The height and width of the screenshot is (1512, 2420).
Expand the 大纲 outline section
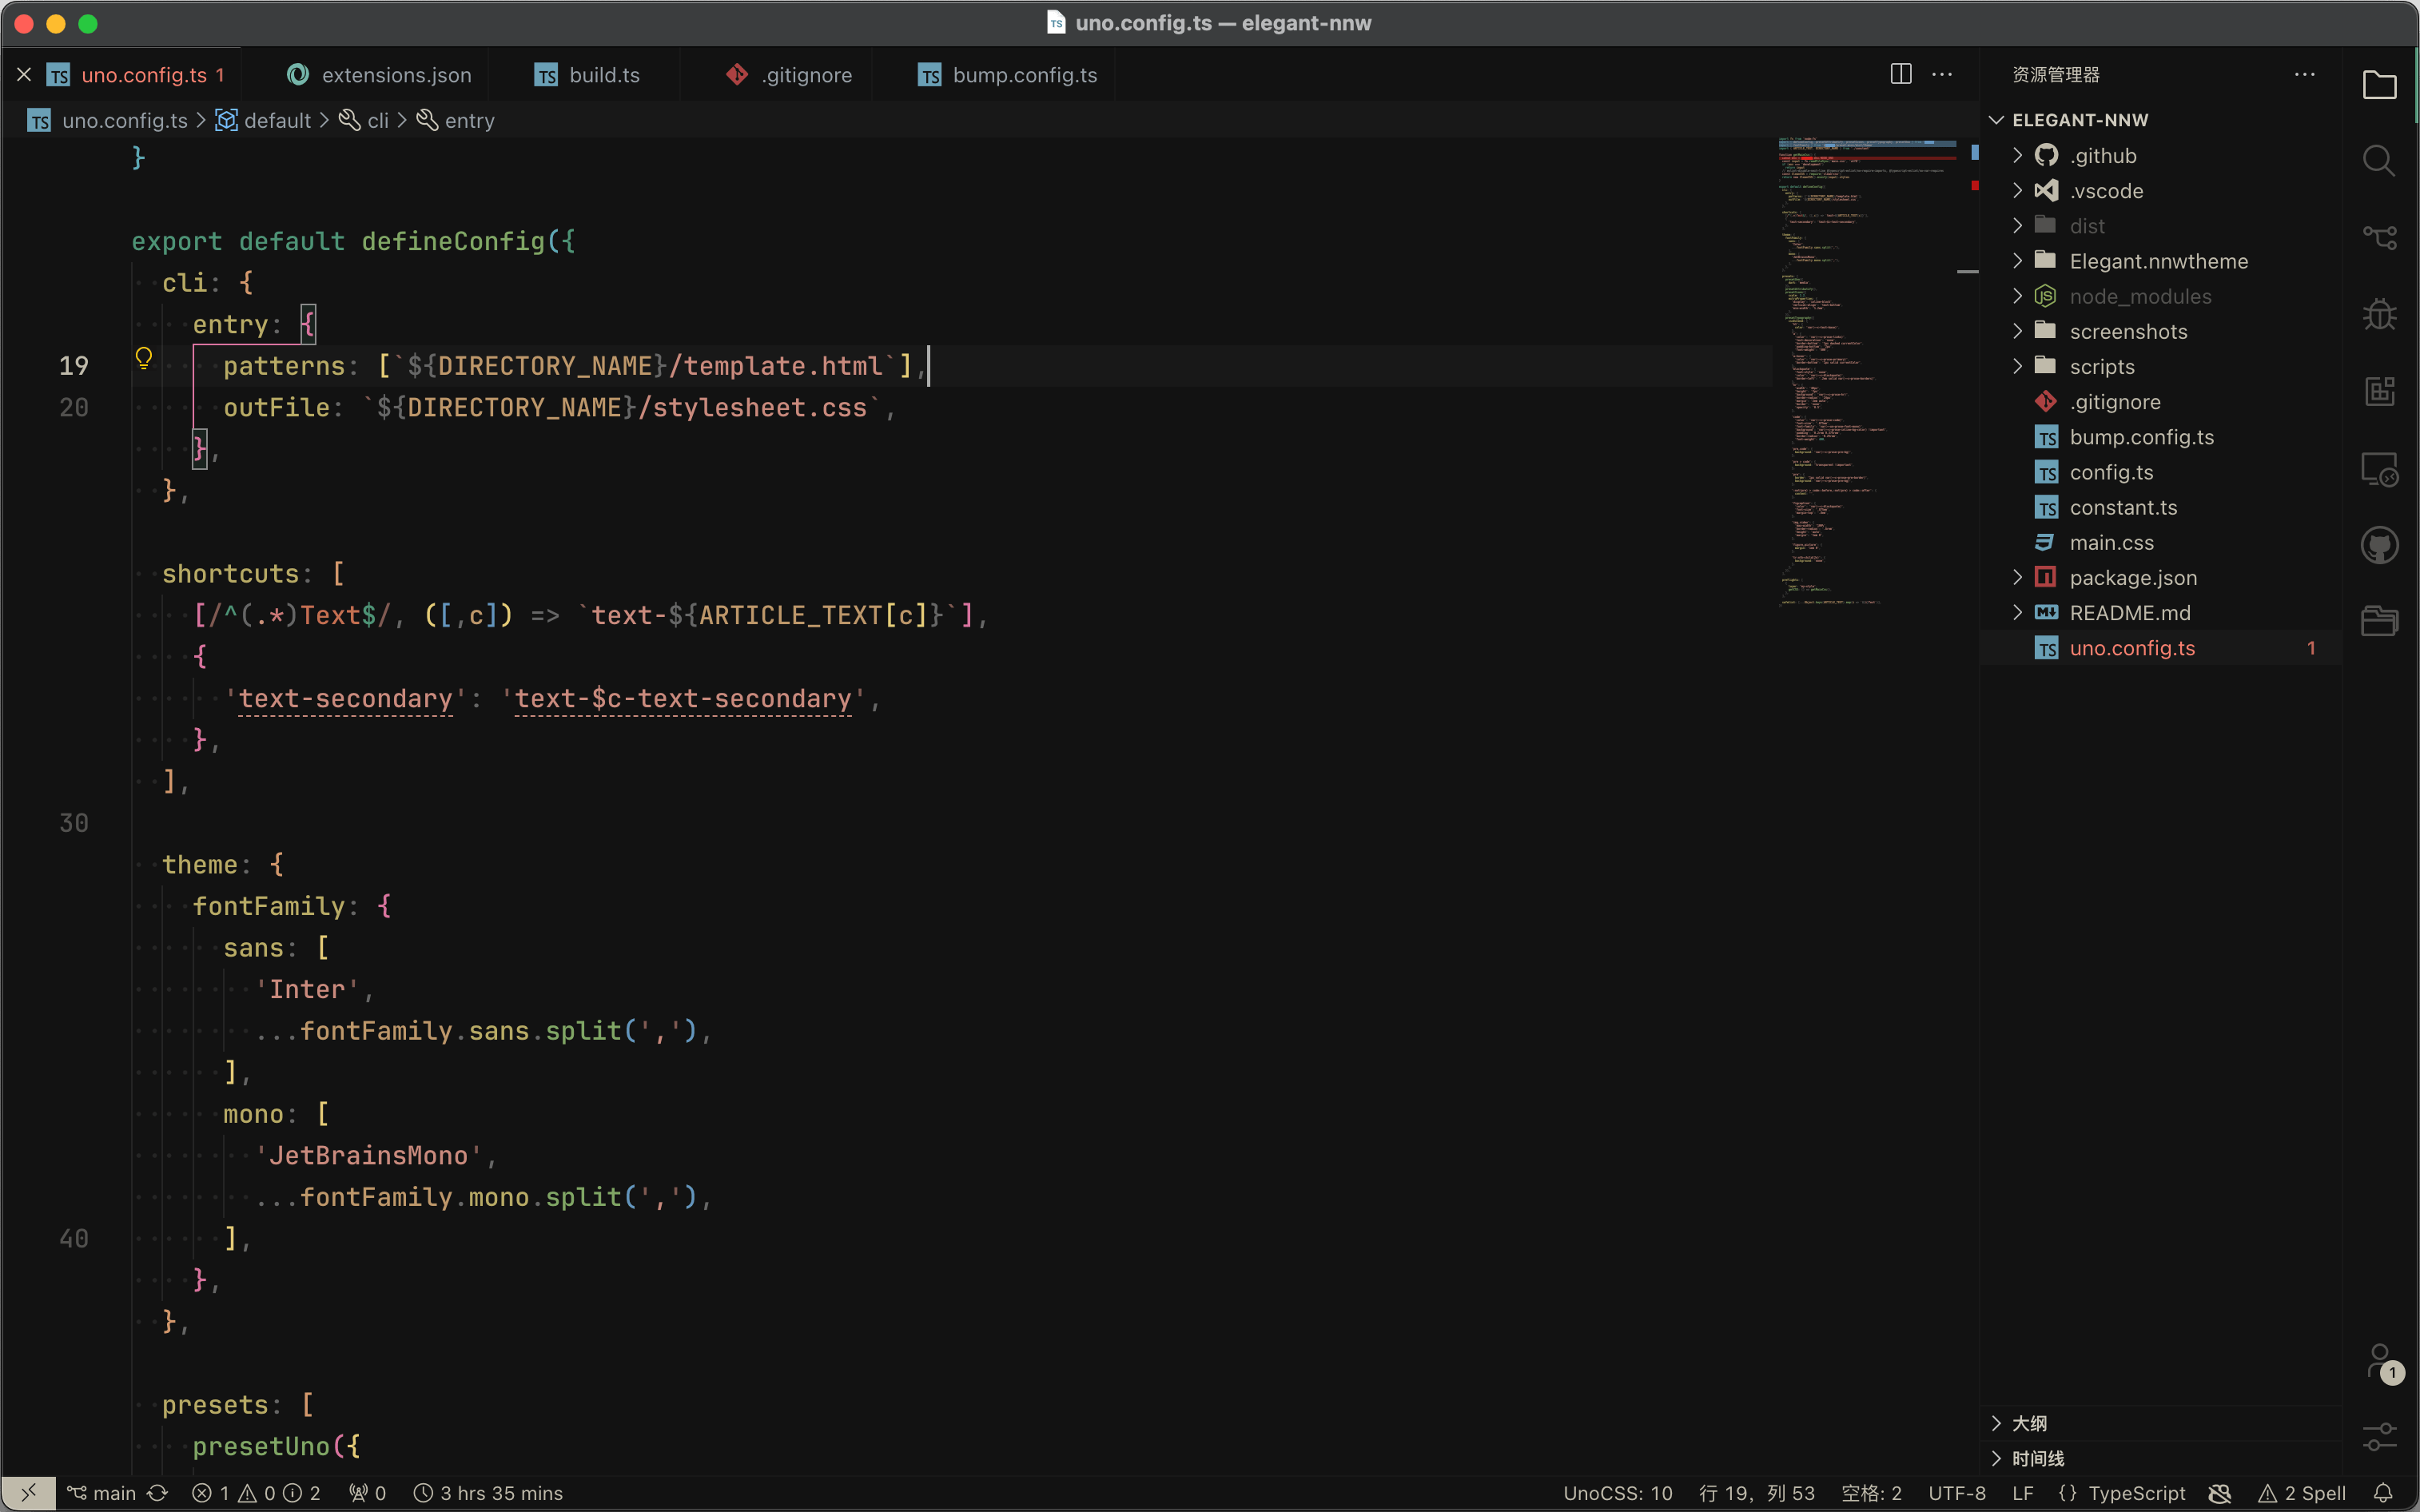pyautogui.click(x=2160, y=1423)
